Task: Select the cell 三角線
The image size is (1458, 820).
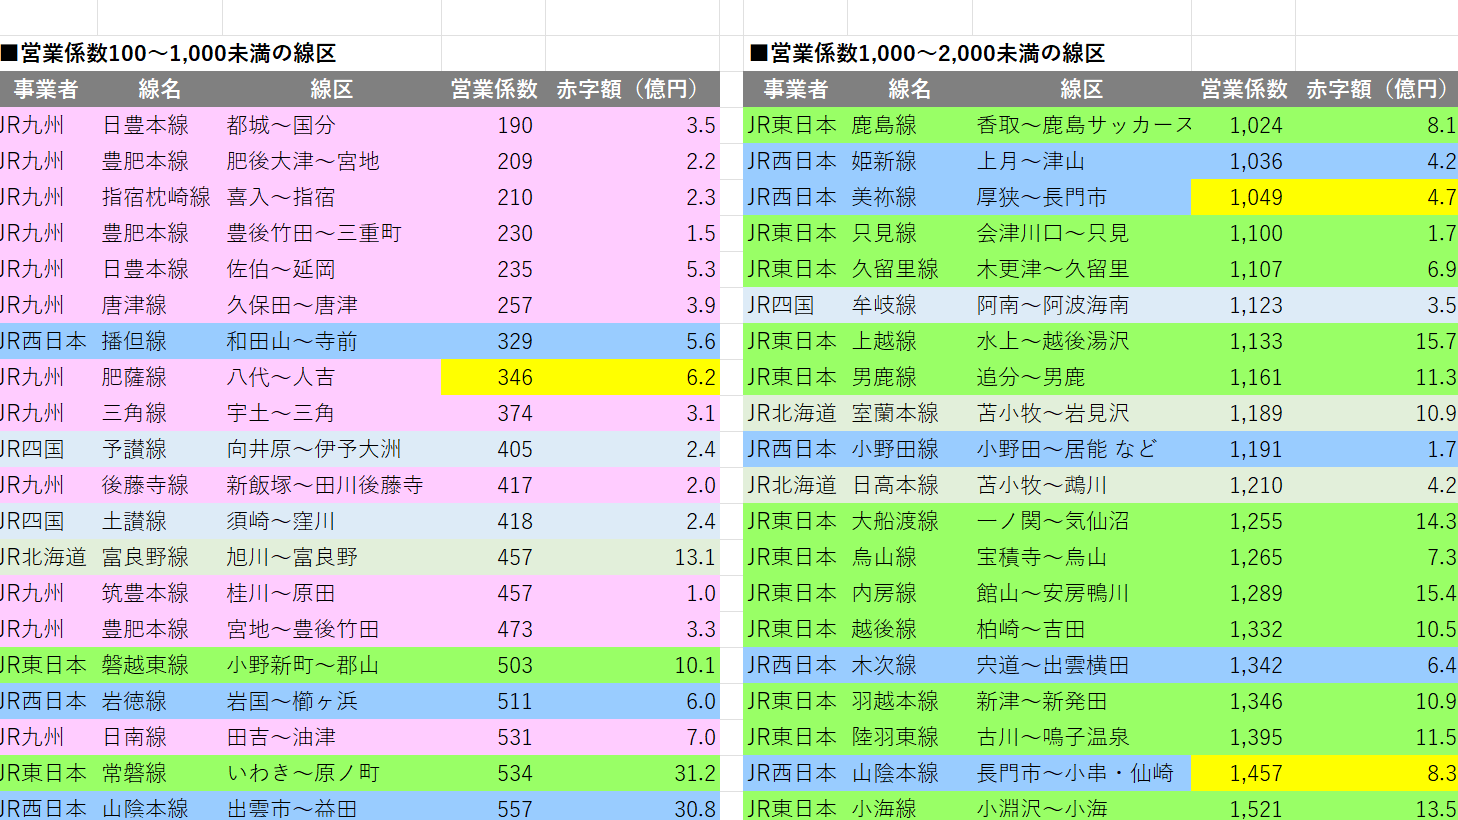Action: [160, 413]
